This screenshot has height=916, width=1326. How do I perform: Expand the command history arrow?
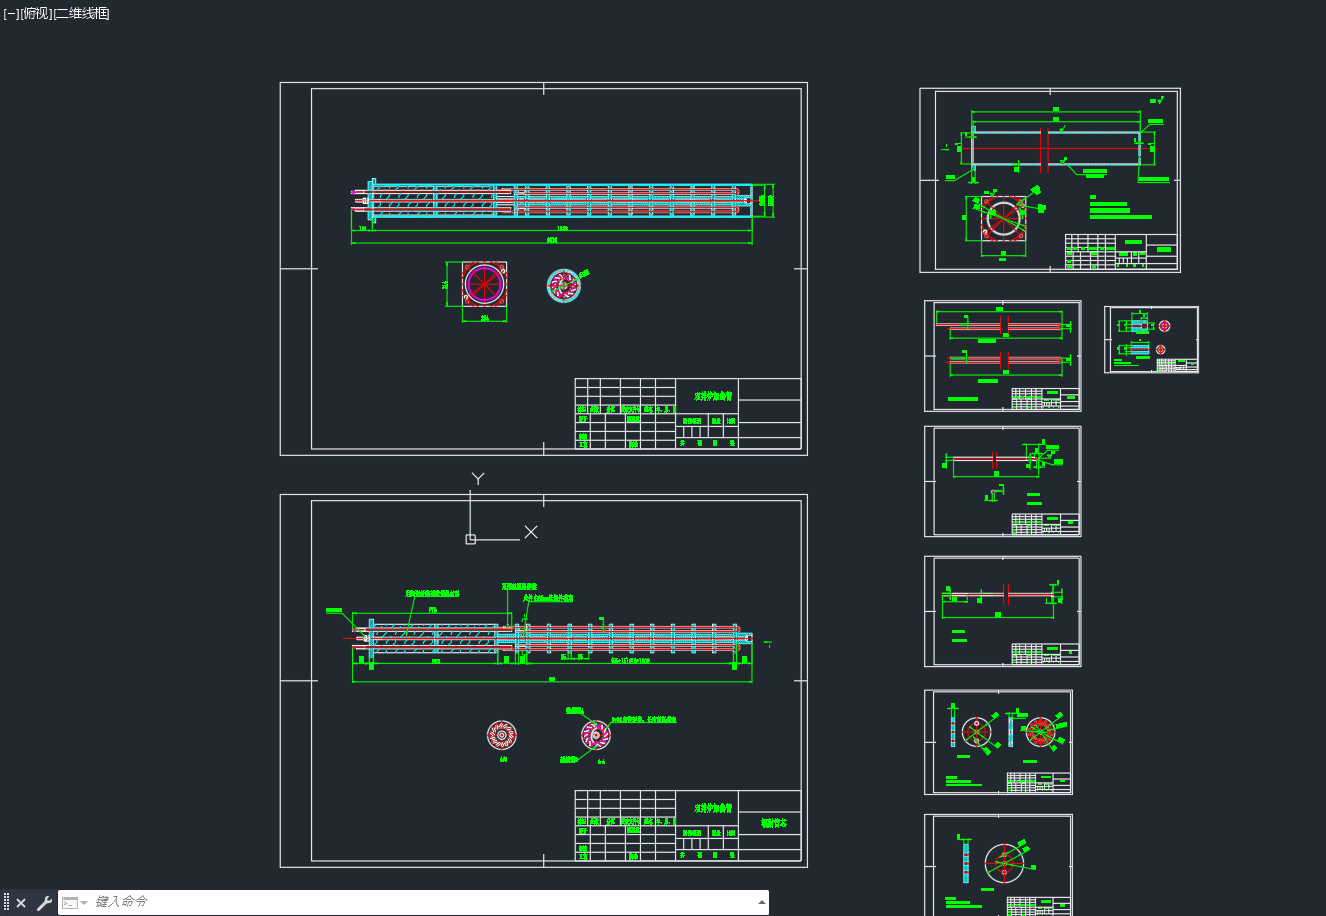pyautogui.click(x=762, y=902)
